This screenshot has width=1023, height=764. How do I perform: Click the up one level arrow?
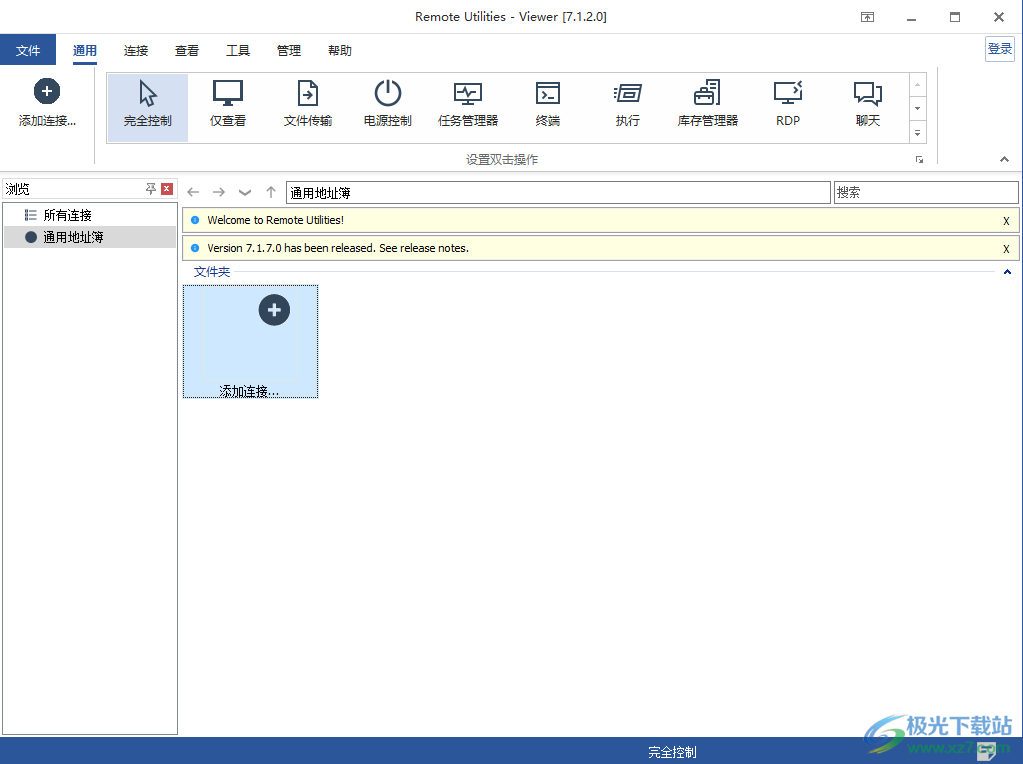click(271, 192)
